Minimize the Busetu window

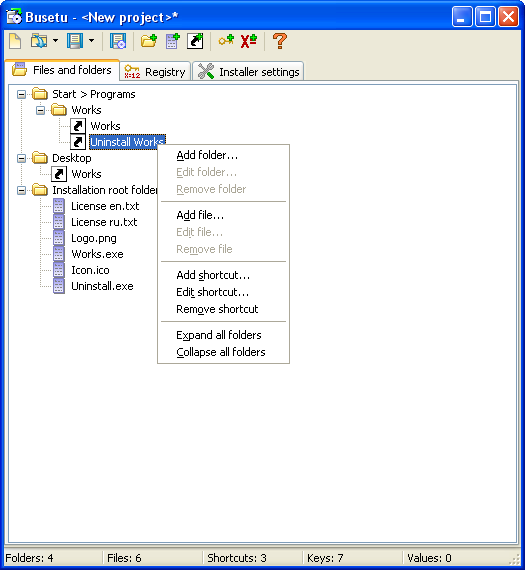click(x=462, y=17)
